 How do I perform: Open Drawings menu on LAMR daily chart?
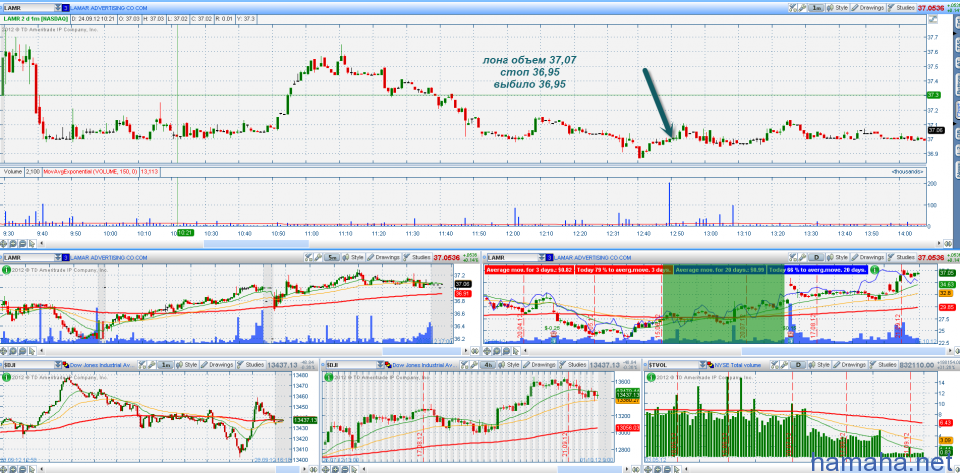868,258
